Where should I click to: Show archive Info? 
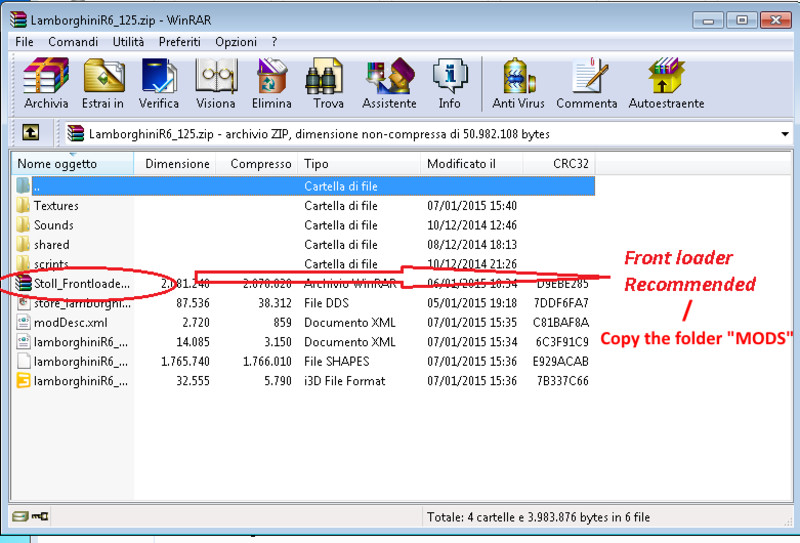pos(450,84)
